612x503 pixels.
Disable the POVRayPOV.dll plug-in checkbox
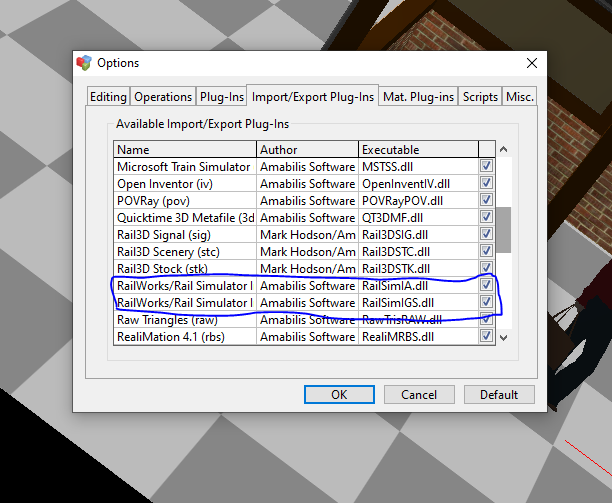coord(486,200)
